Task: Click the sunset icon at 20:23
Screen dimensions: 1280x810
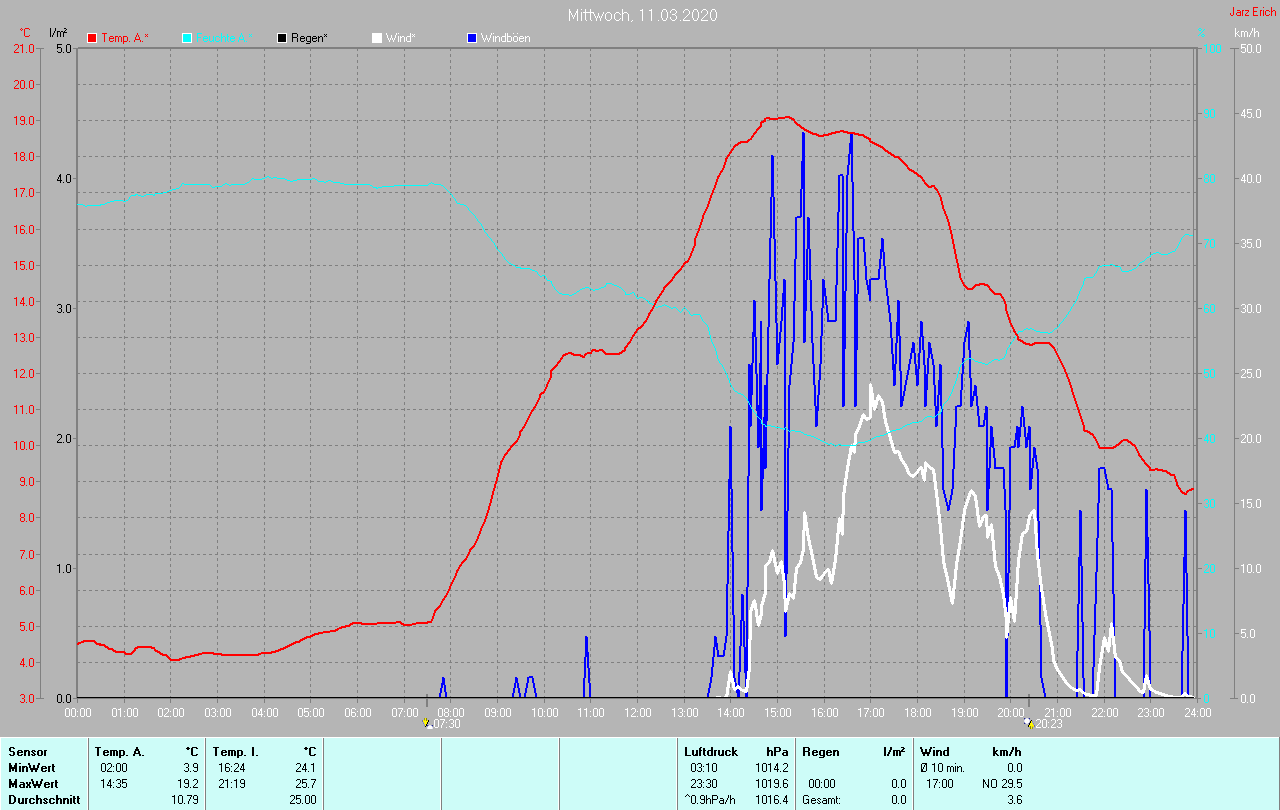Action: (x=1029, y=722)
